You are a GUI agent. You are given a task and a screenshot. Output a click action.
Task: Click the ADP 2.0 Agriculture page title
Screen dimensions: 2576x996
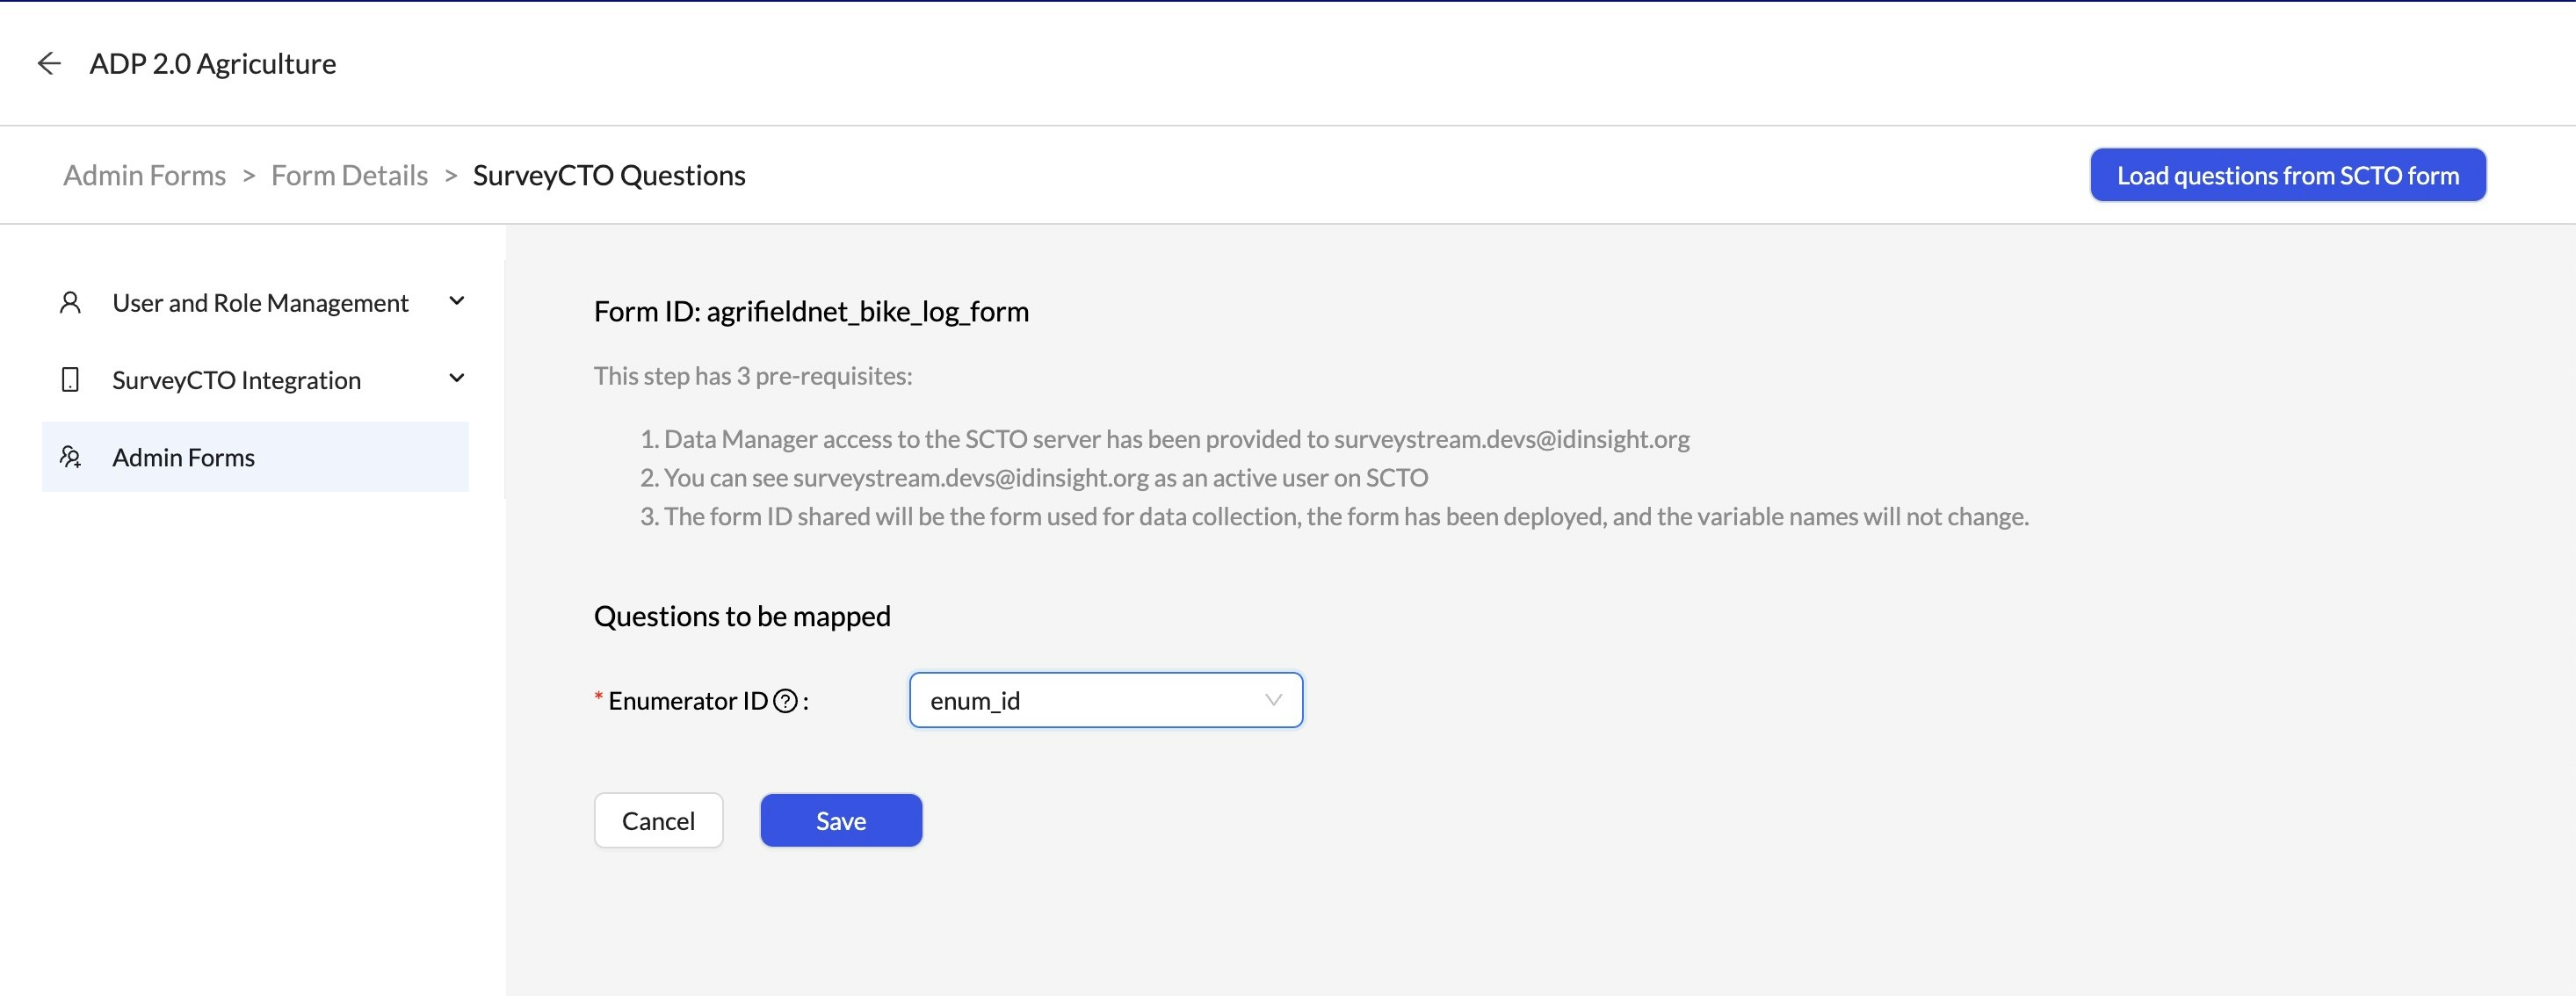pyautogui.click(x=212, y=63)
